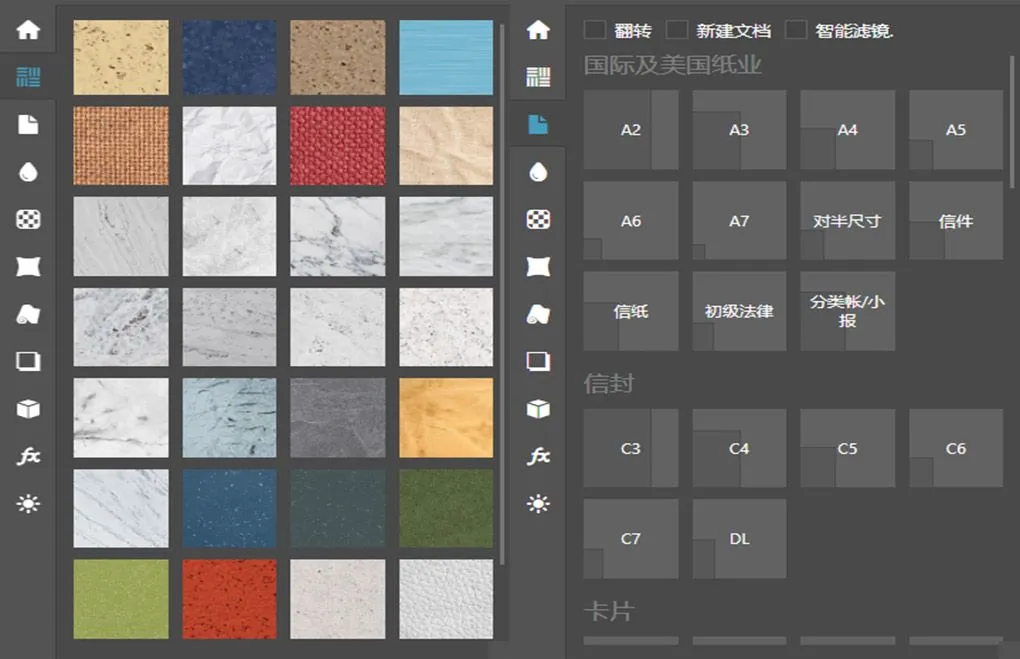The image size is (1020, 659).
Task: Open the fx effects icon in the right sidebar
Action: coord(538,456)
